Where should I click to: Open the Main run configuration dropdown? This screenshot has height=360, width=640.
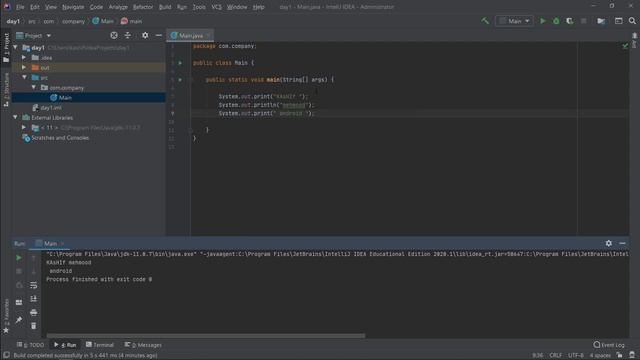pos(514,21)
